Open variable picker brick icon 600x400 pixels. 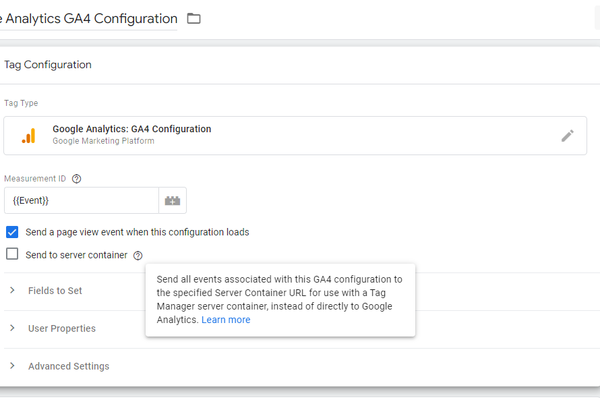coord(173,200)
